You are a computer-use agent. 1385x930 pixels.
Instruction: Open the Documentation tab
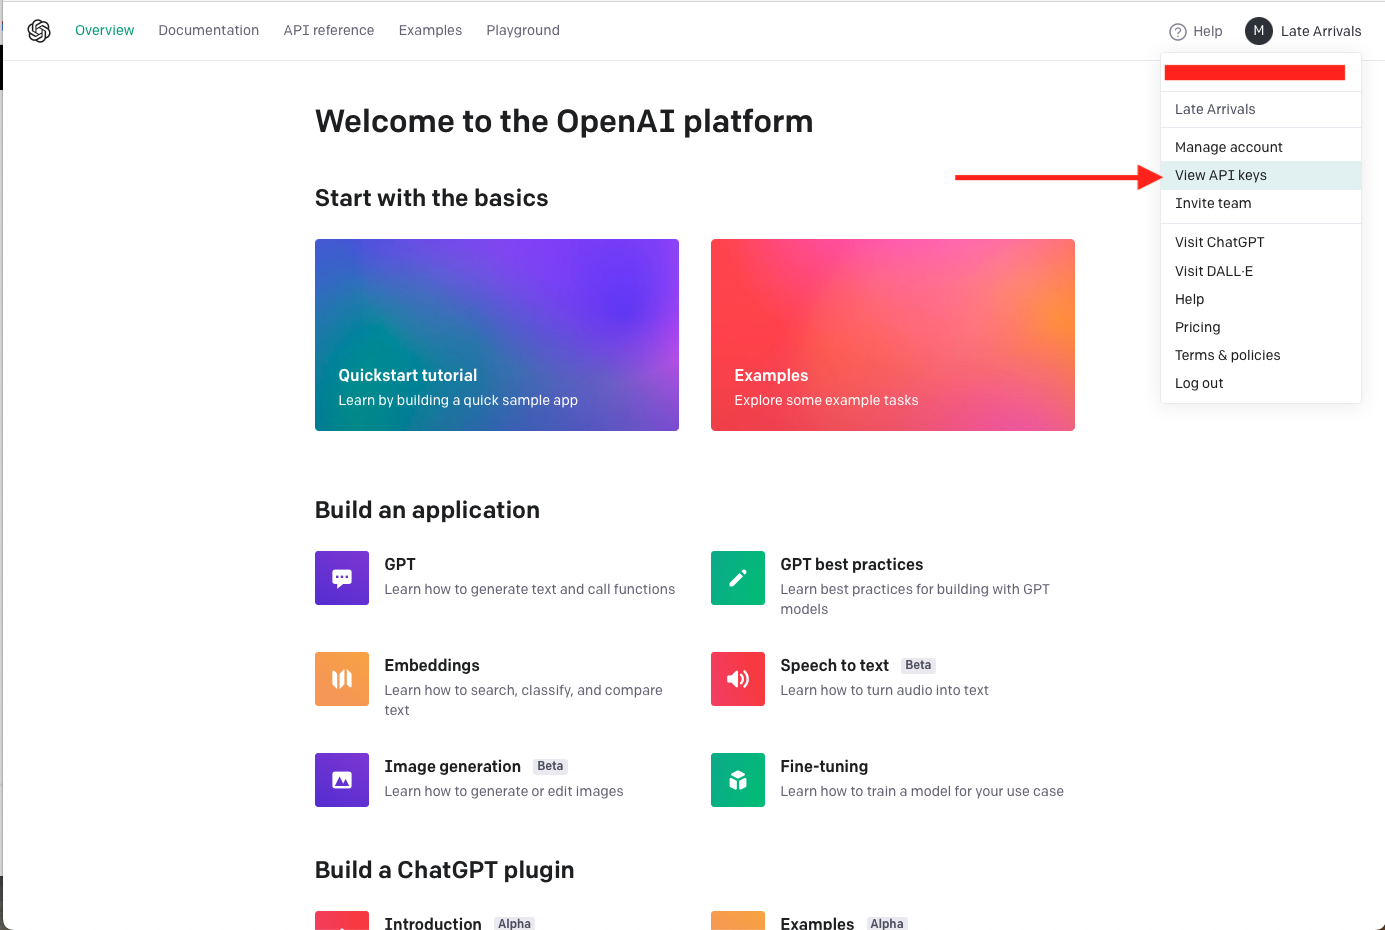(208, 30)
